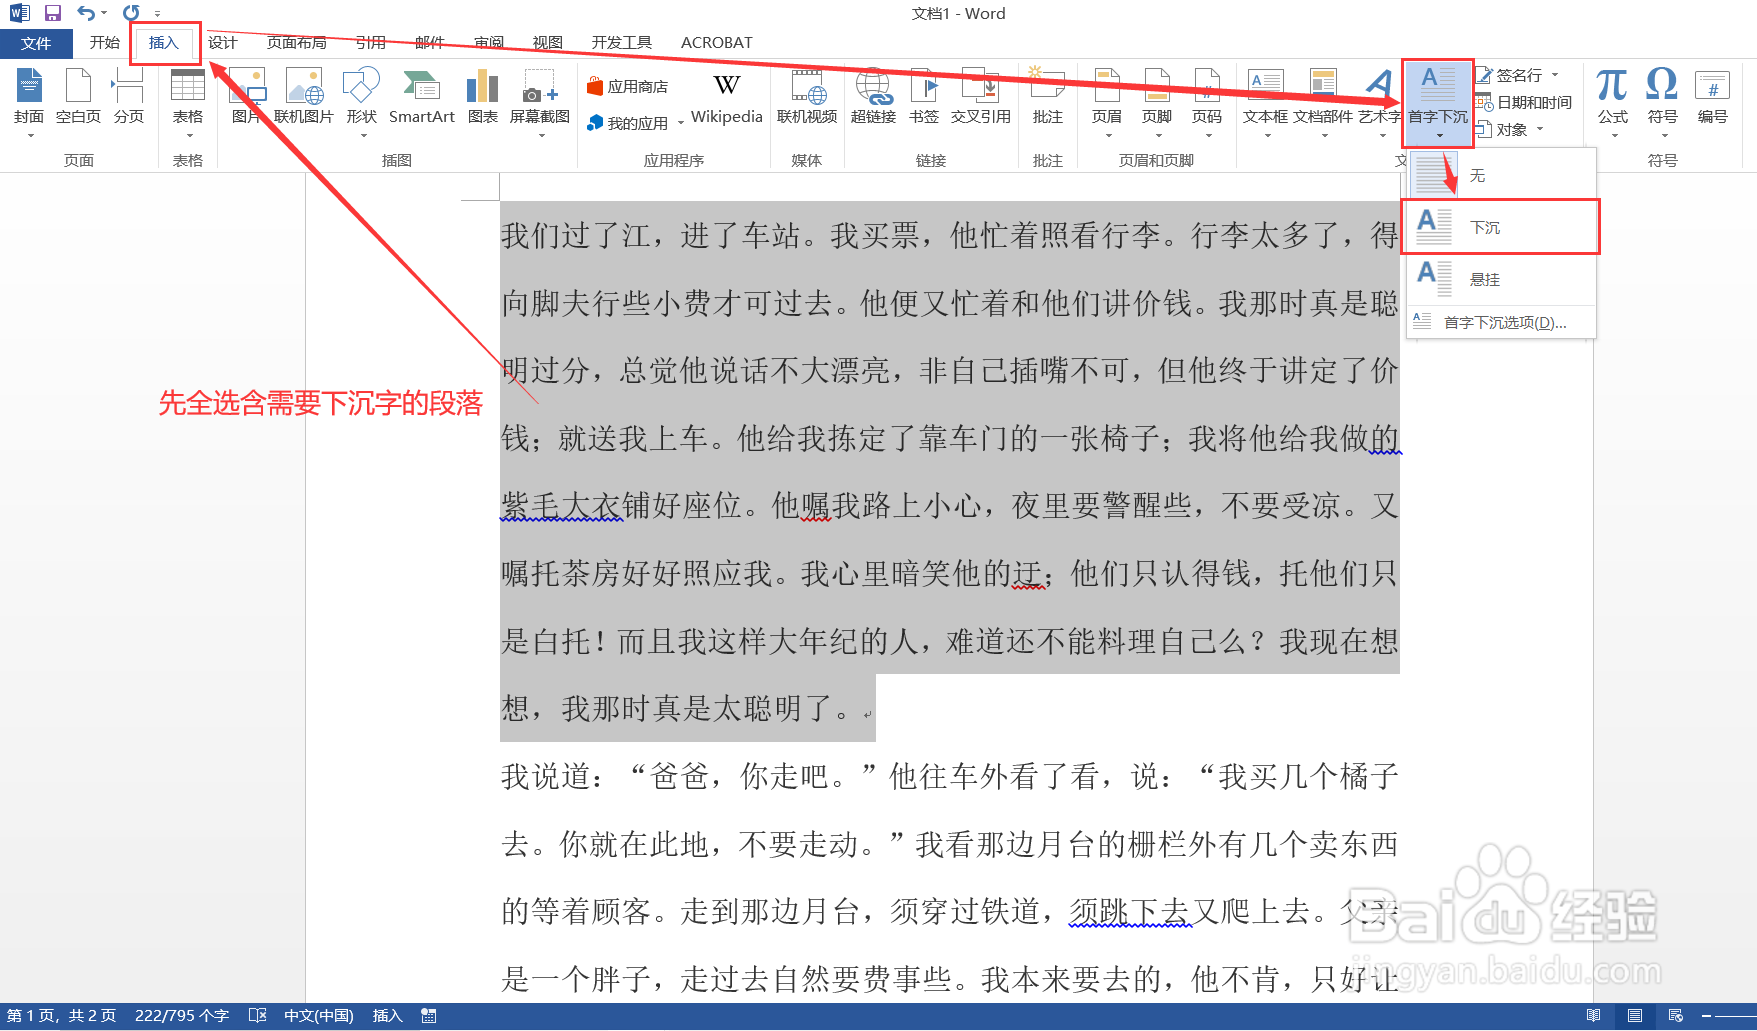Expand the signature line (签名行) dropdown arrow
Image resolution: width=1757 pixels, height=1031 pixels.
coord(1555,75)
